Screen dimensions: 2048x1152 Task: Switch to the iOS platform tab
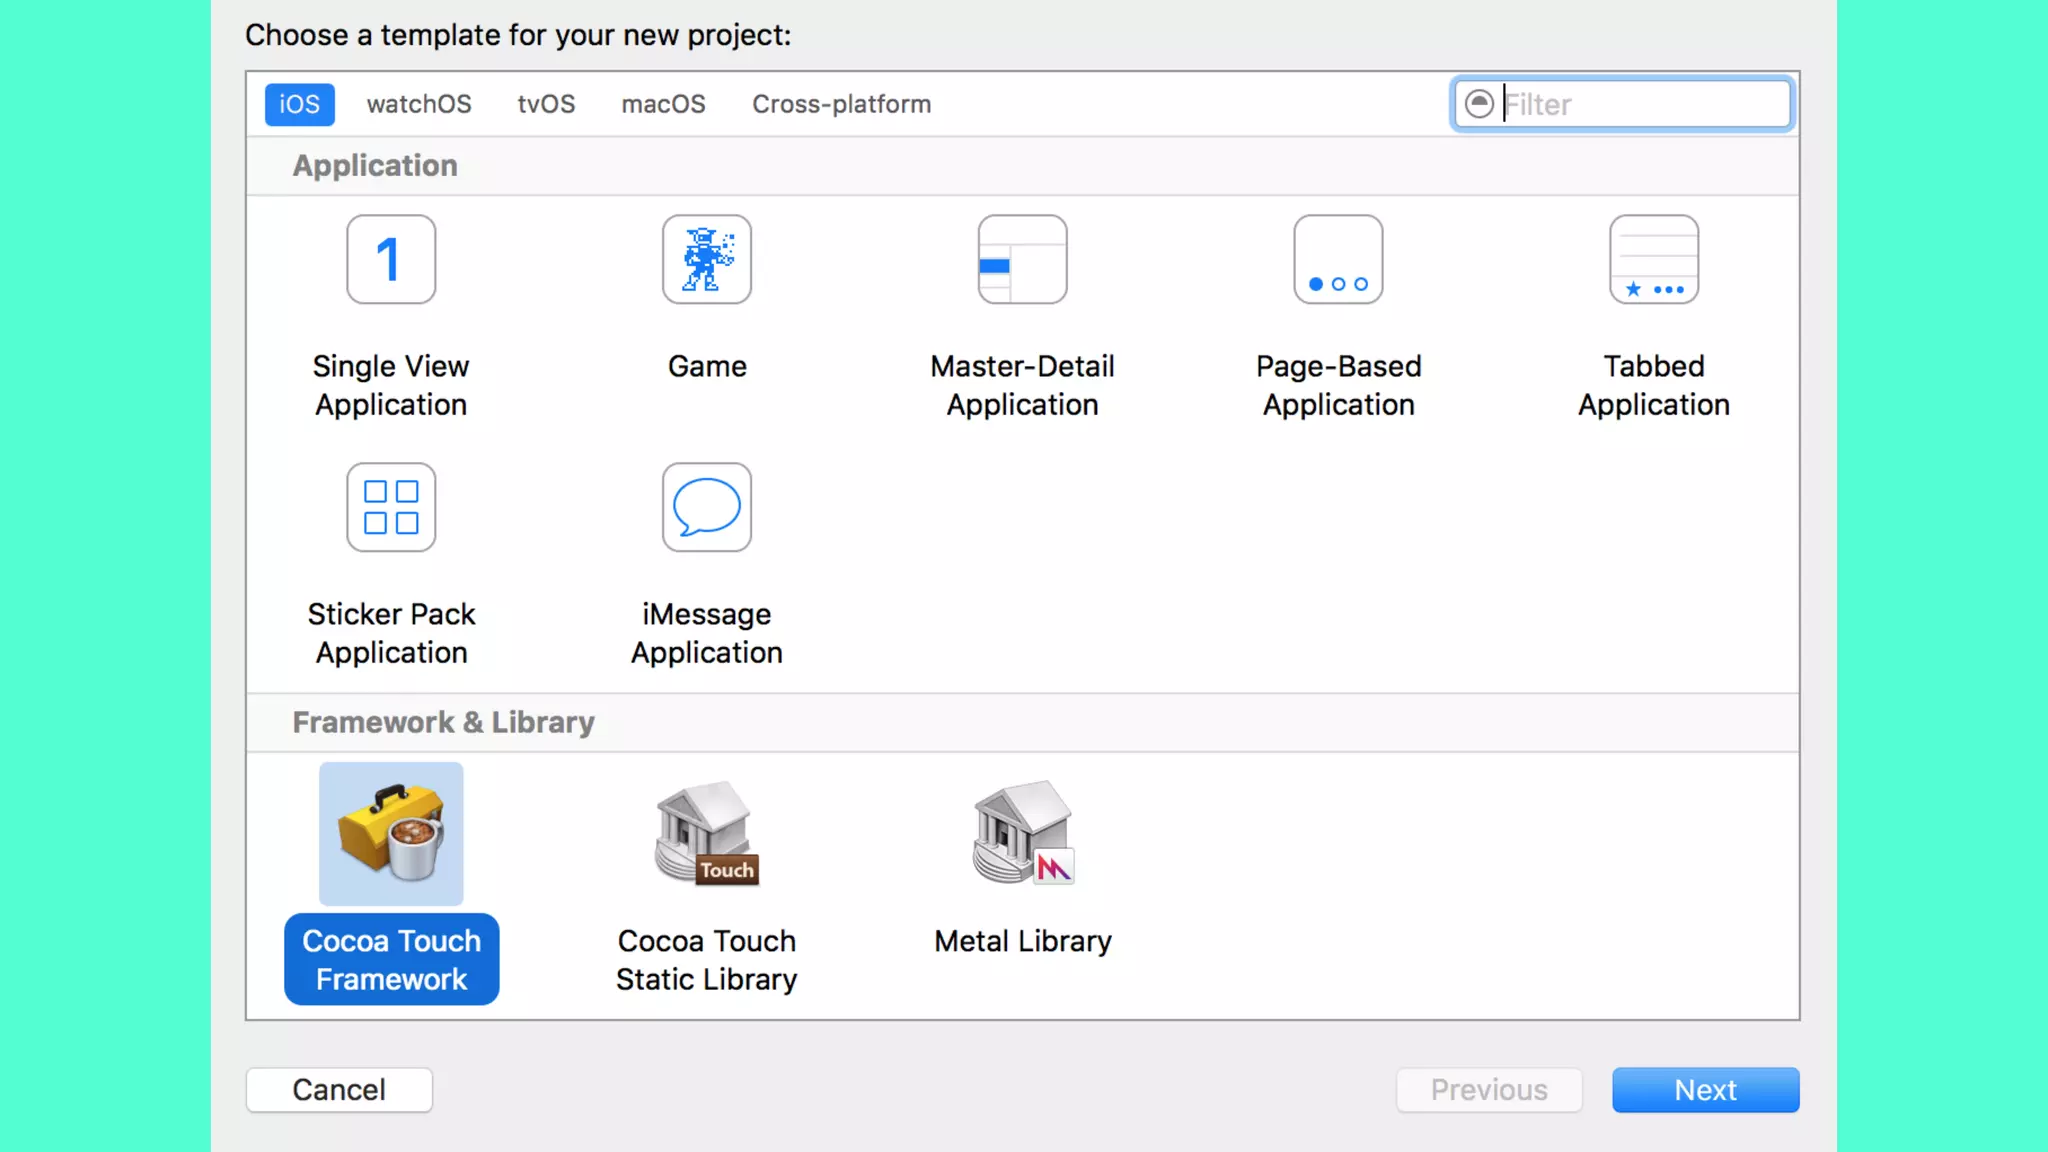[x=299, y=104]
